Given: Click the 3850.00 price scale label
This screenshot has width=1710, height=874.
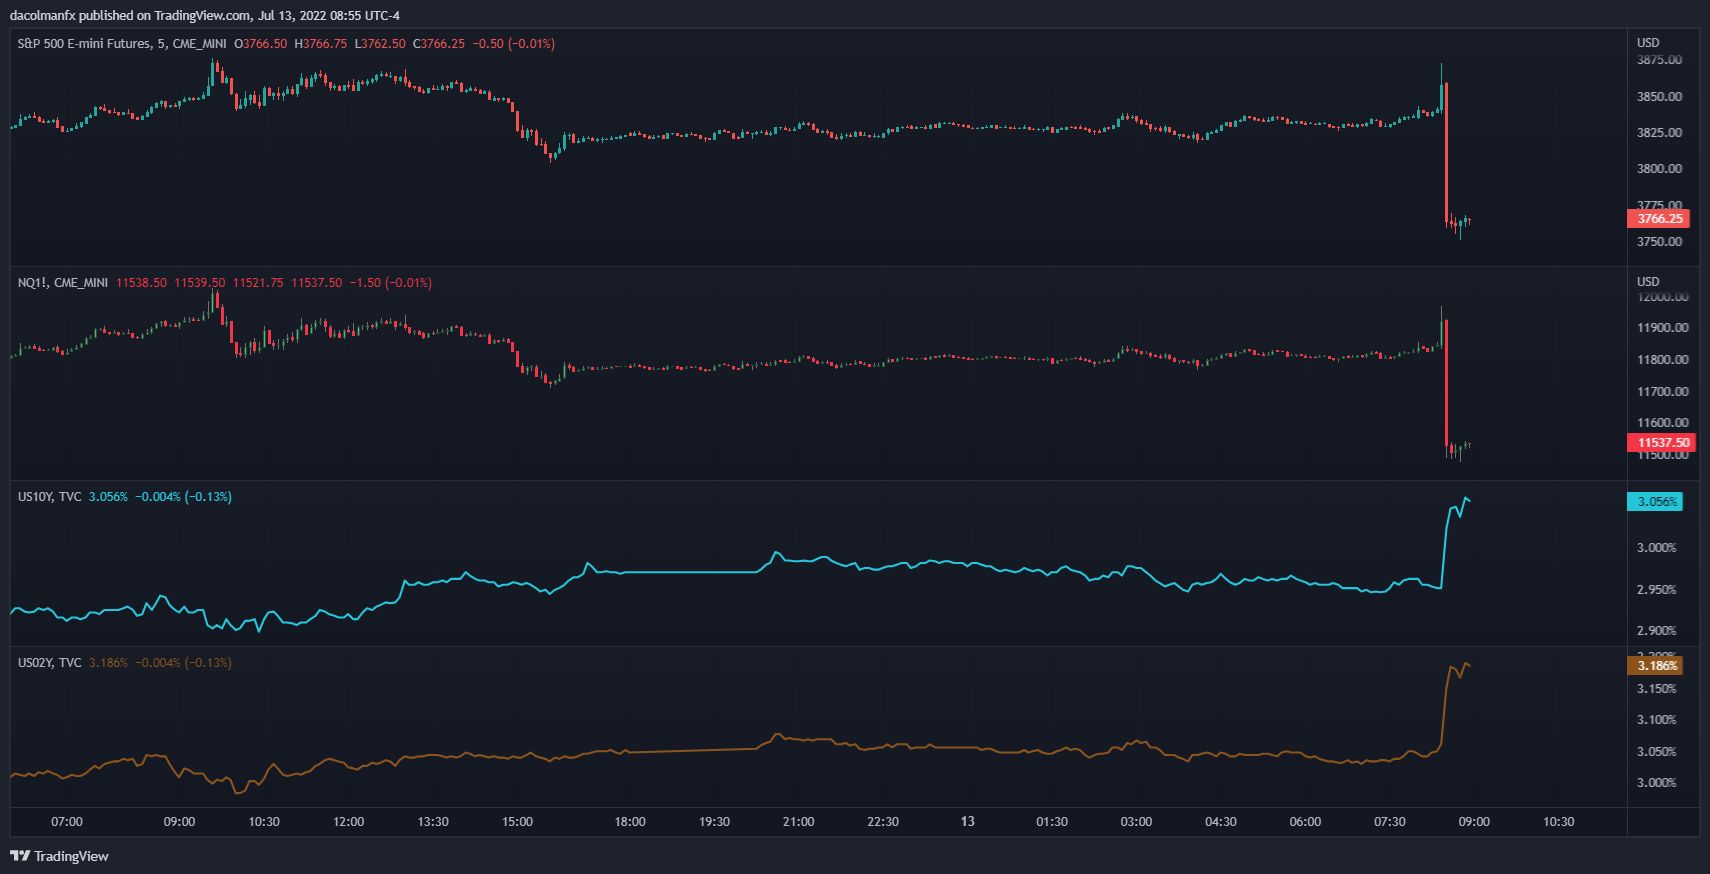Looking at the screenshot, I should tap(1659, 97).
